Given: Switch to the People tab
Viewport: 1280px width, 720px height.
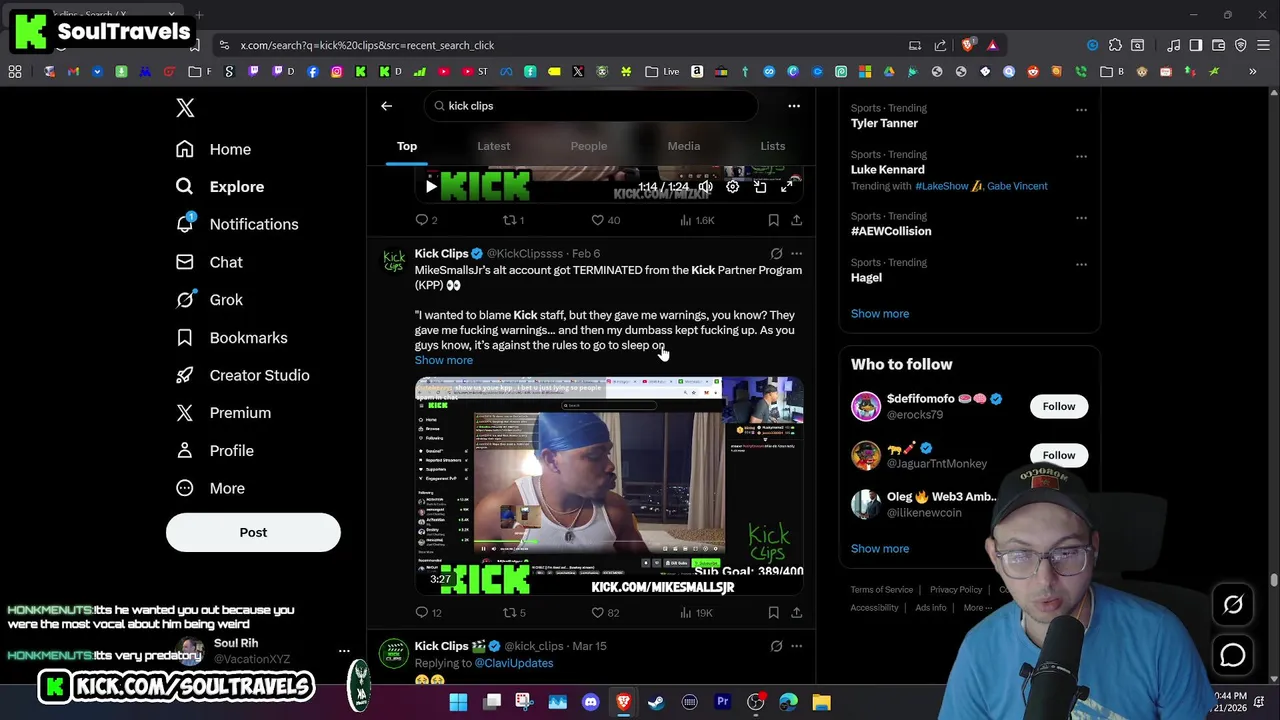Looking at the screenshot, I should coord(588,146).
